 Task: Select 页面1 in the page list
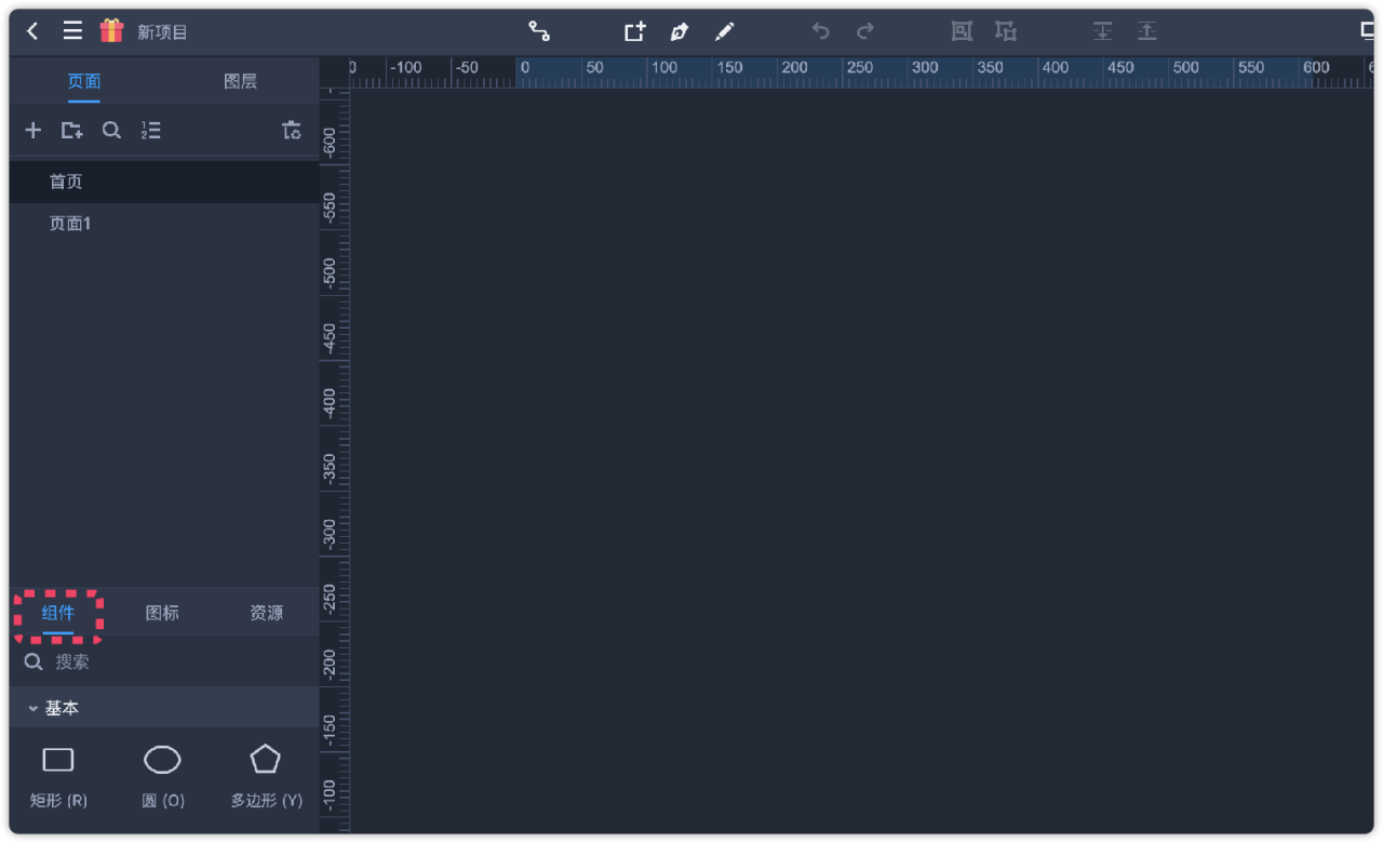point(70,223)
